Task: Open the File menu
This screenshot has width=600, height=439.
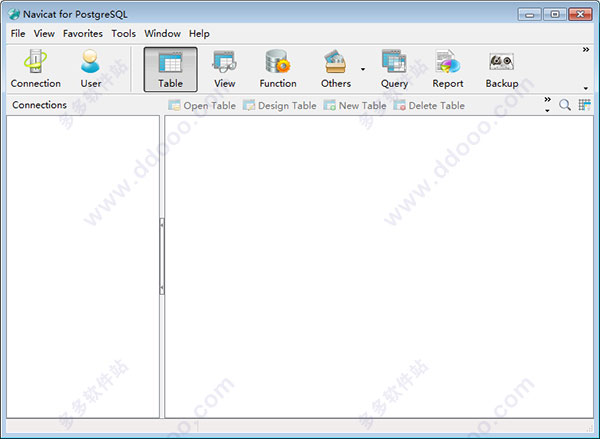Action: [x=18, y=34]
